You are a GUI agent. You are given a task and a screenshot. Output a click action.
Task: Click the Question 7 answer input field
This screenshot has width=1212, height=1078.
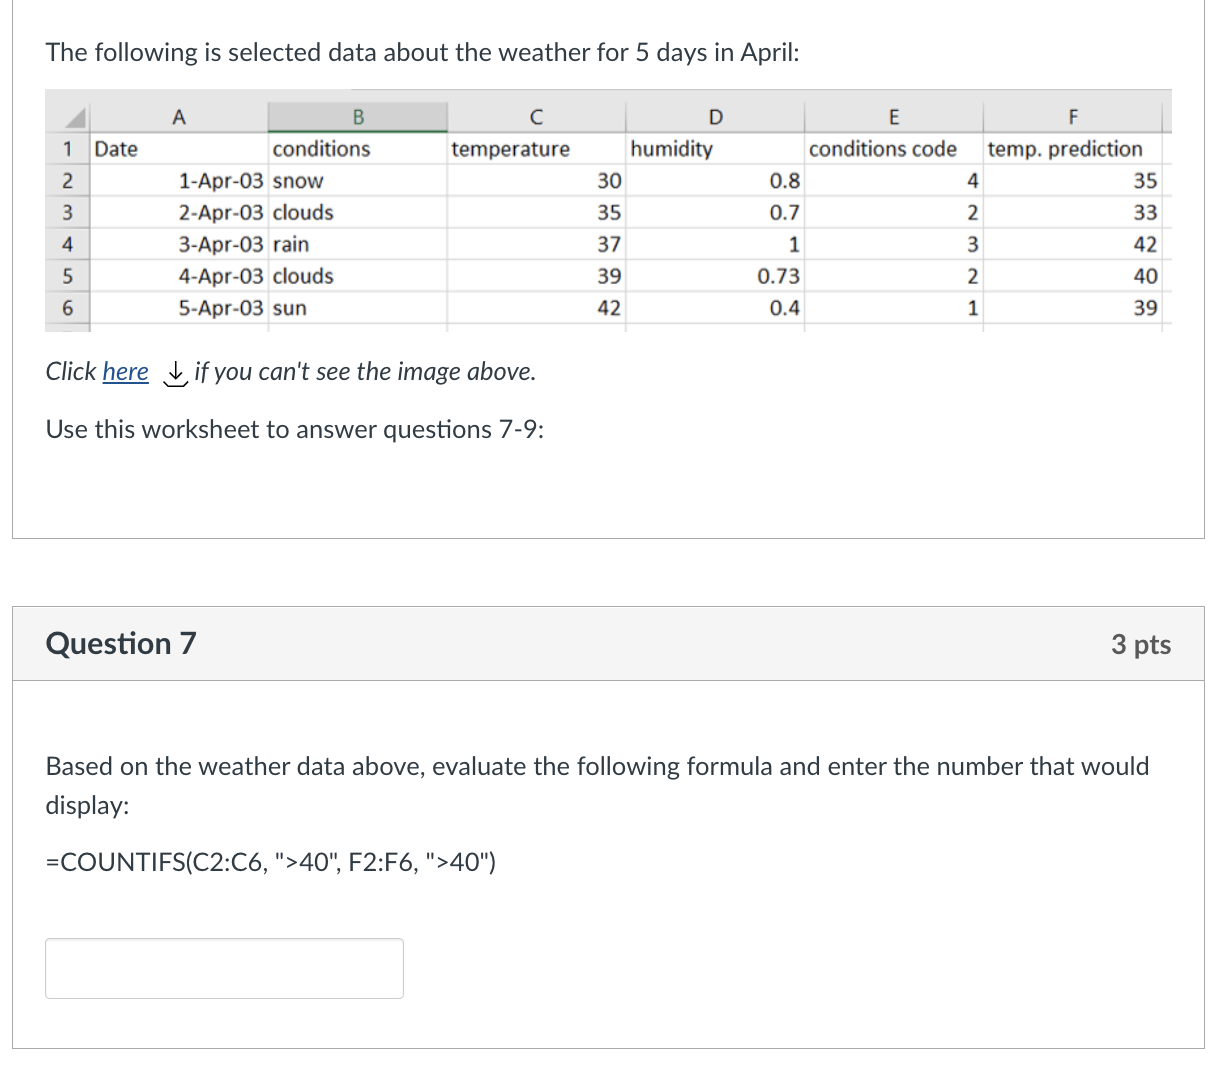[224, 968]
